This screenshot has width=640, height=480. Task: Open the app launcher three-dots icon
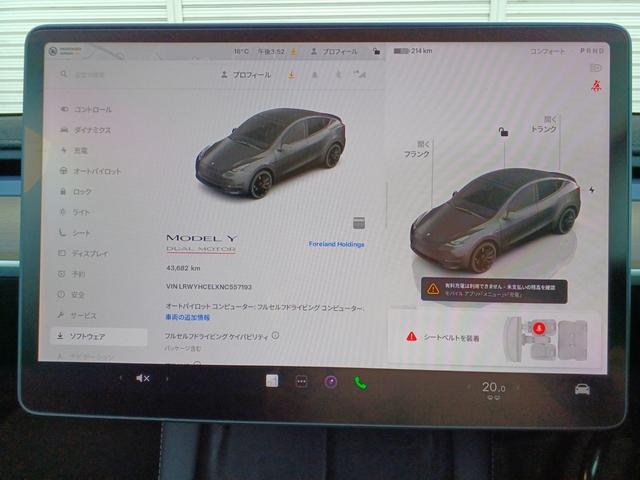[x=302, y=382]
